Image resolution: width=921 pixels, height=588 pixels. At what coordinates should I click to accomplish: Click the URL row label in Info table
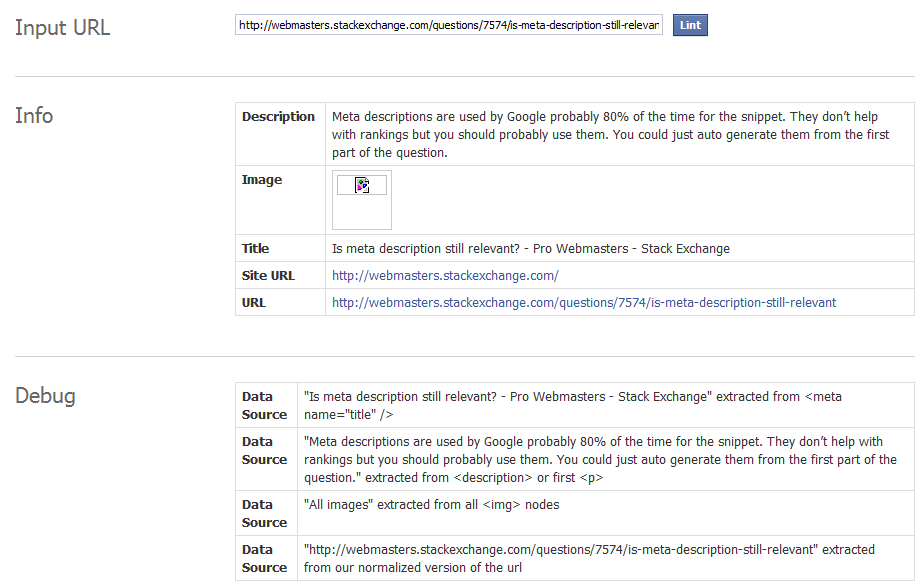(x=253, y=302)
